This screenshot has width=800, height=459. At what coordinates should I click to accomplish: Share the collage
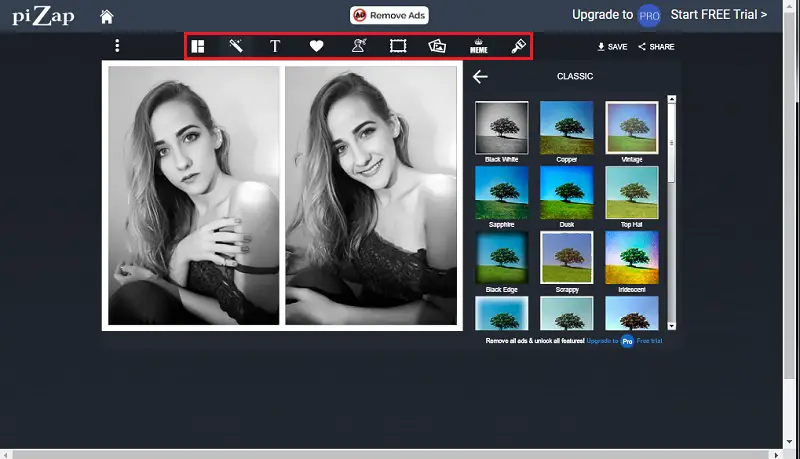[x=656, y=46]
